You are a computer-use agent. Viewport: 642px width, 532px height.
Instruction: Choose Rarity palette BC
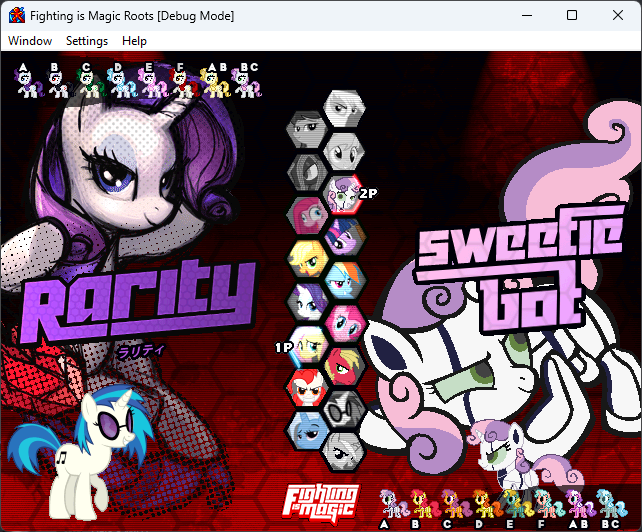tap(246, 81)
